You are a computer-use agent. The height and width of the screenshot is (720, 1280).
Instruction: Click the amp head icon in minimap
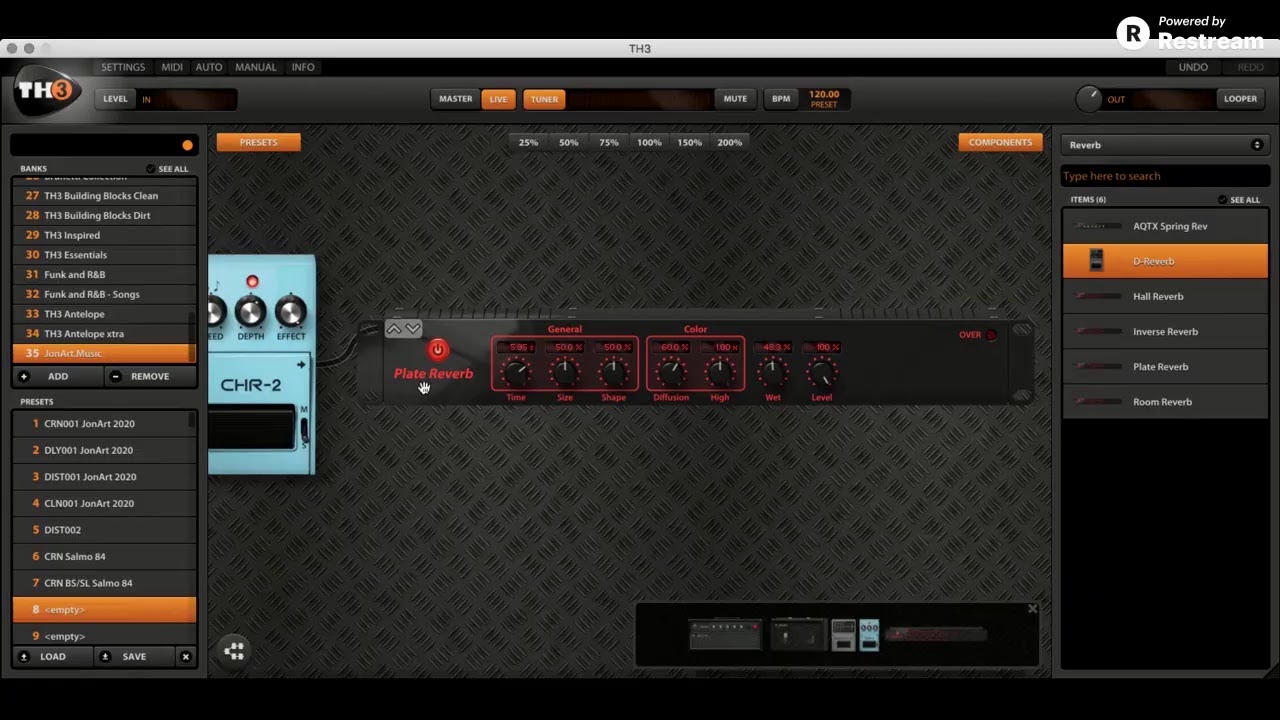point(725,635)
